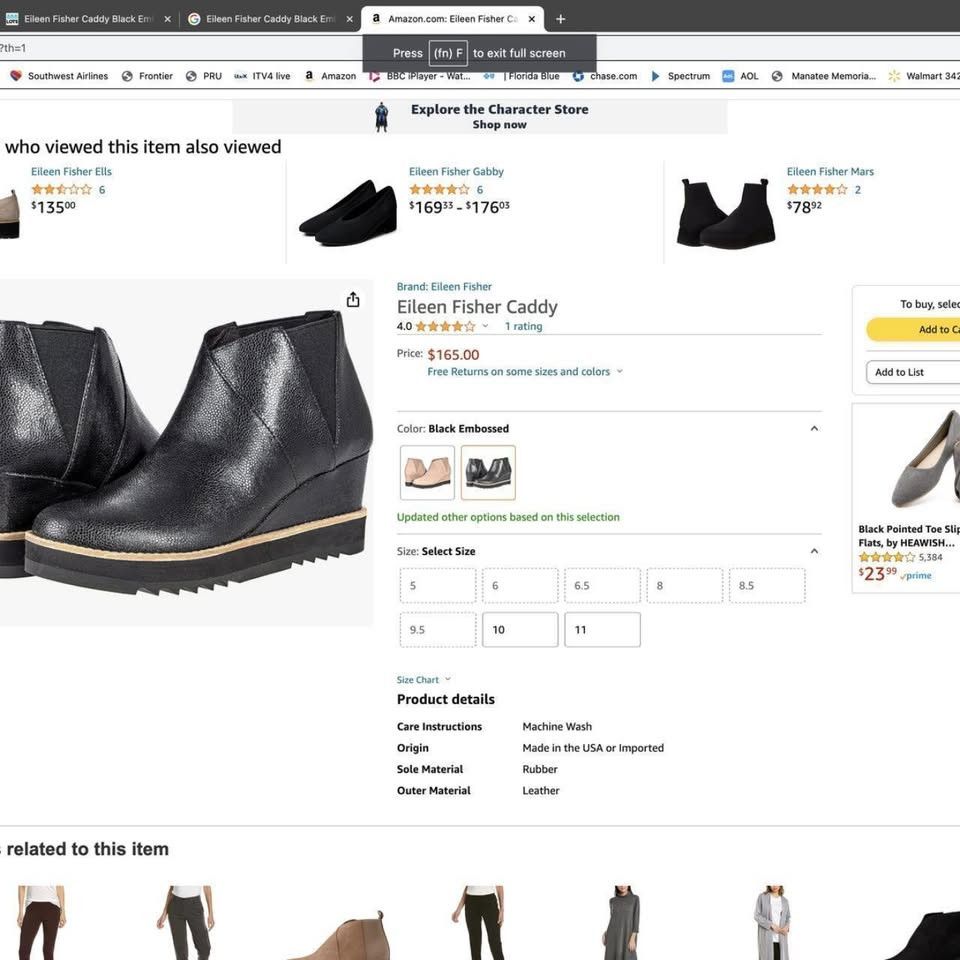Select size 8

click(684, 585)
